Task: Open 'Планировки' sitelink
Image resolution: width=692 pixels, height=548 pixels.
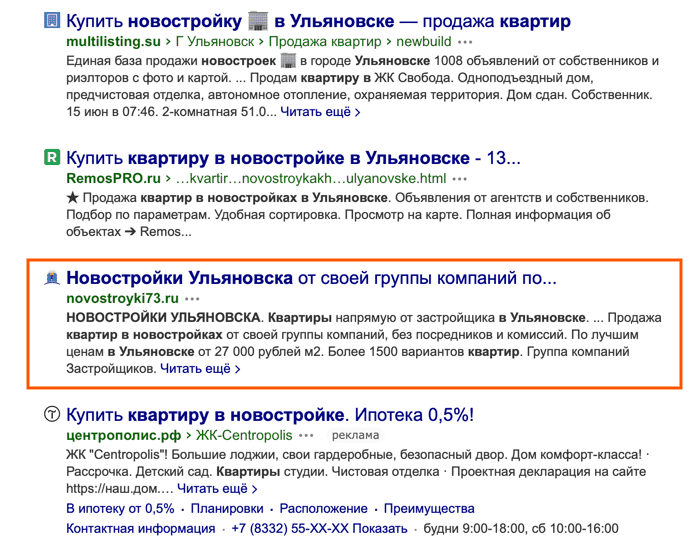Action: pyautogui.click(x=227, y=508)
